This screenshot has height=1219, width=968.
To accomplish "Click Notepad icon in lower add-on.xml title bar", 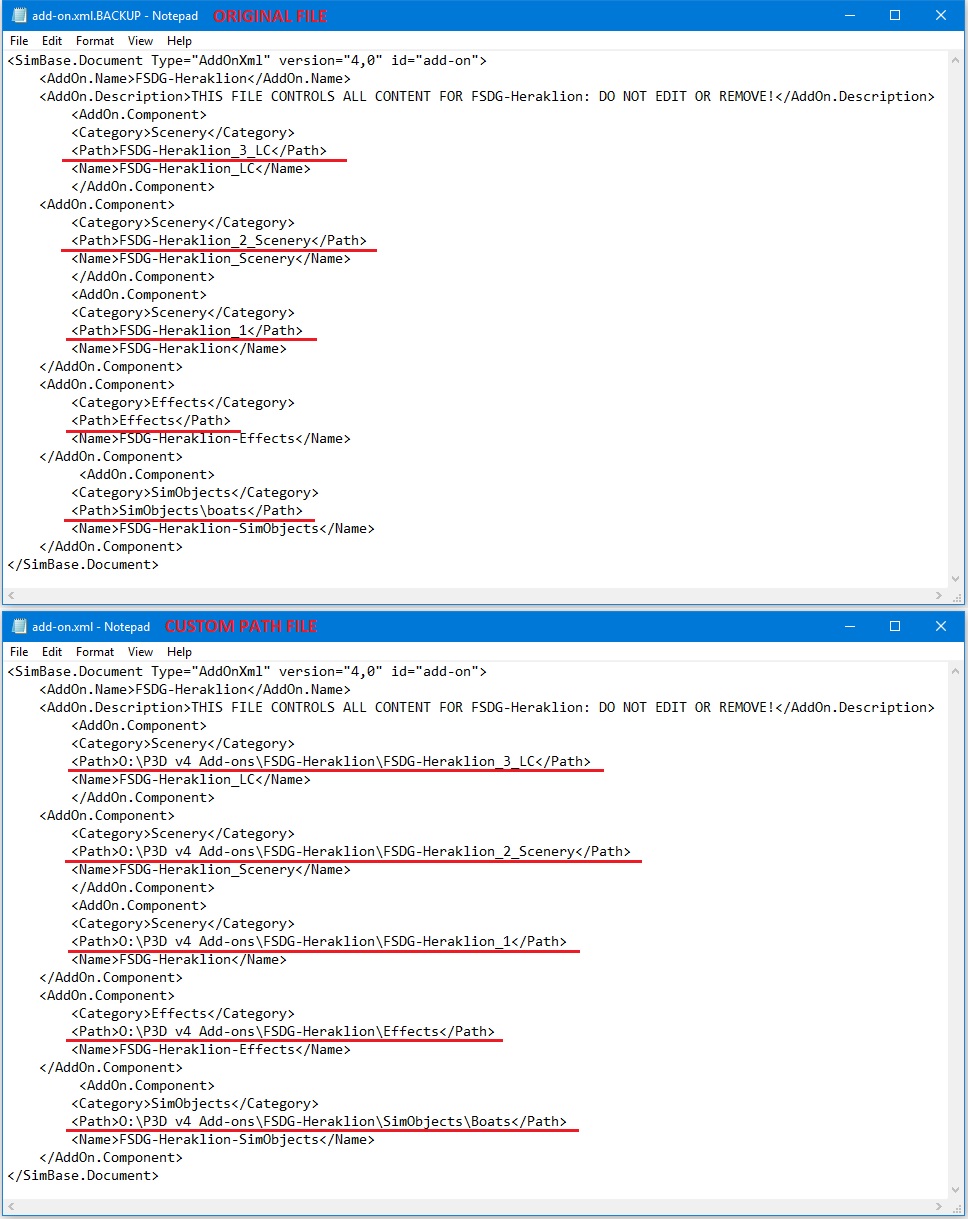I will 18,626.
